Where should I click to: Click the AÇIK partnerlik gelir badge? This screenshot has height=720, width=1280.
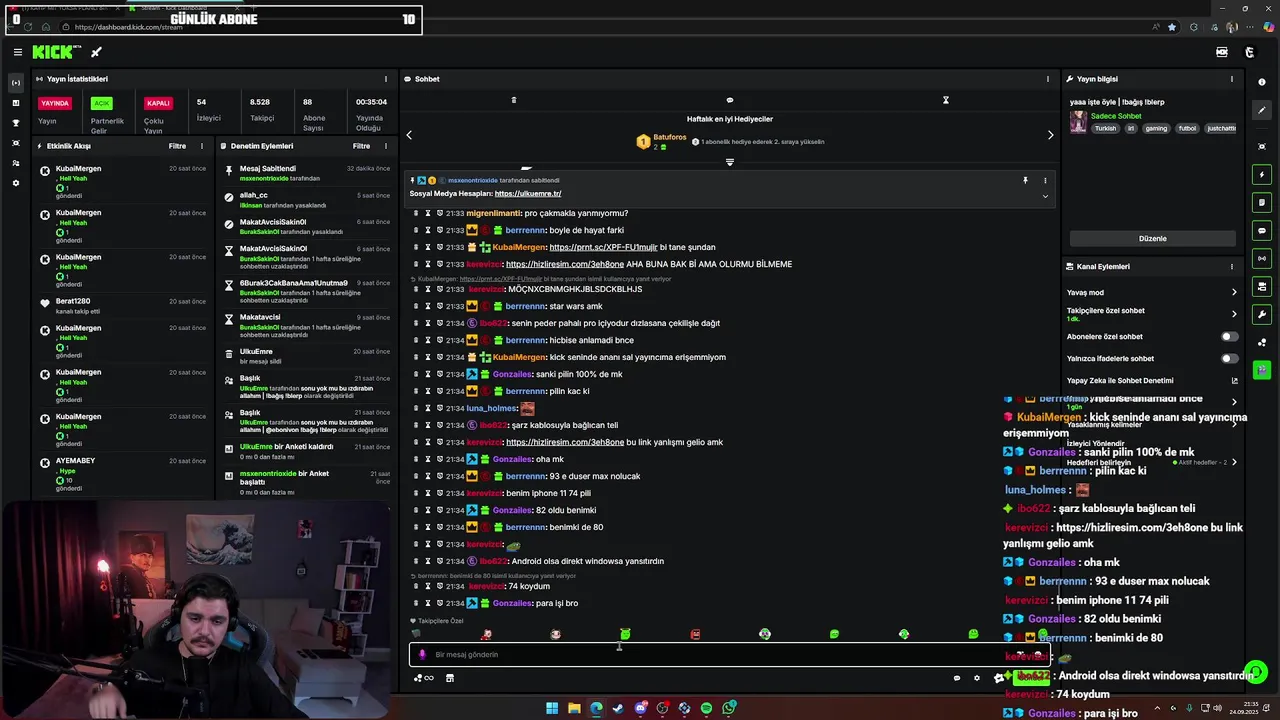pos(101,104)
